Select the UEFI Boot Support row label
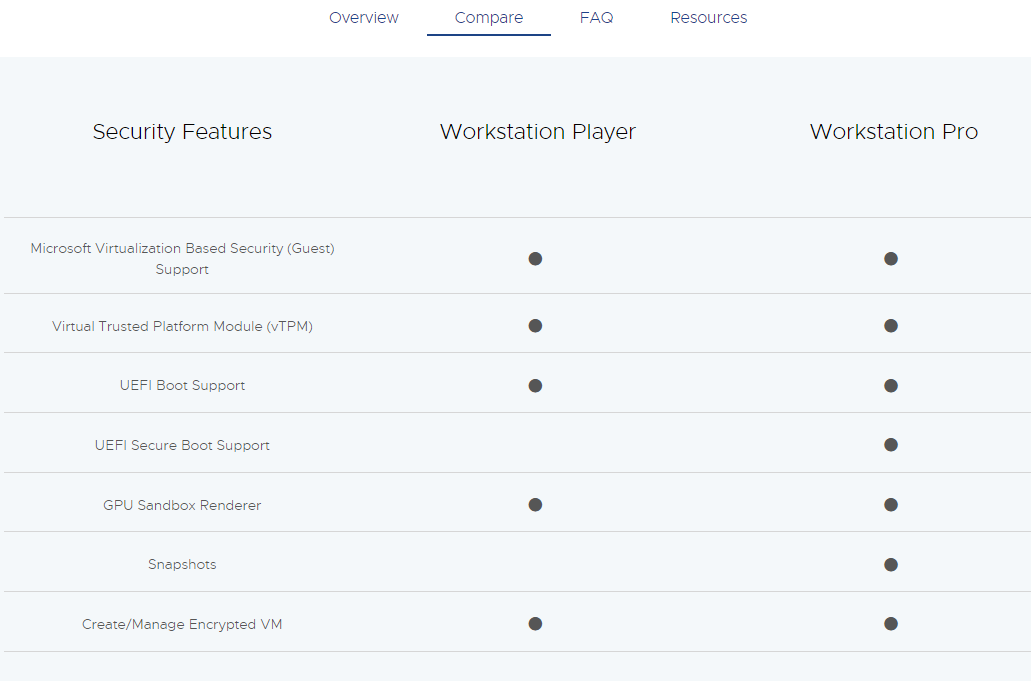This screenshot has width=1031, height=681. point(182,385)
